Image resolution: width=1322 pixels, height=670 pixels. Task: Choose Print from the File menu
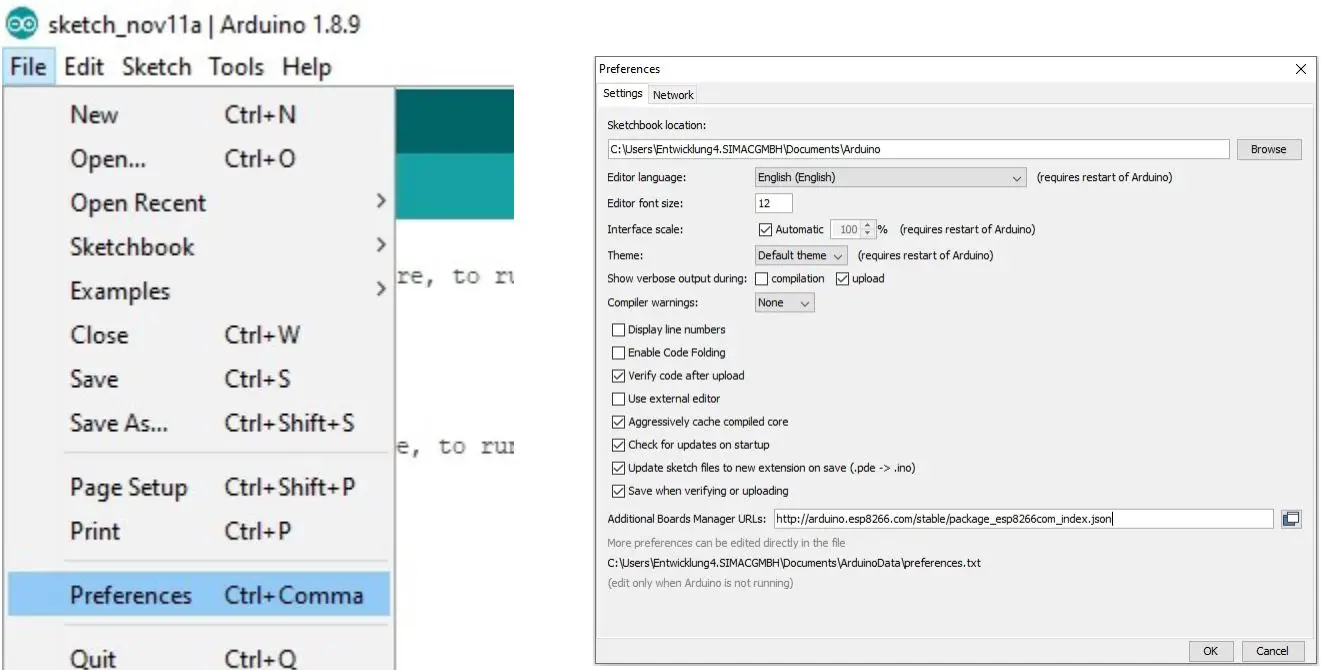pos(199,531)
